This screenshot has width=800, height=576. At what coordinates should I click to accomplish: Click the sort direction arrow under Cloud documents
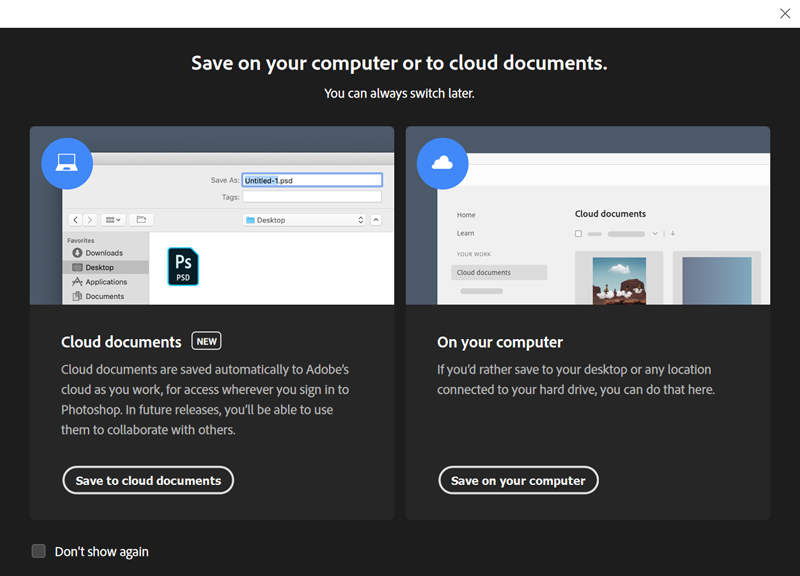coord(673,234)
